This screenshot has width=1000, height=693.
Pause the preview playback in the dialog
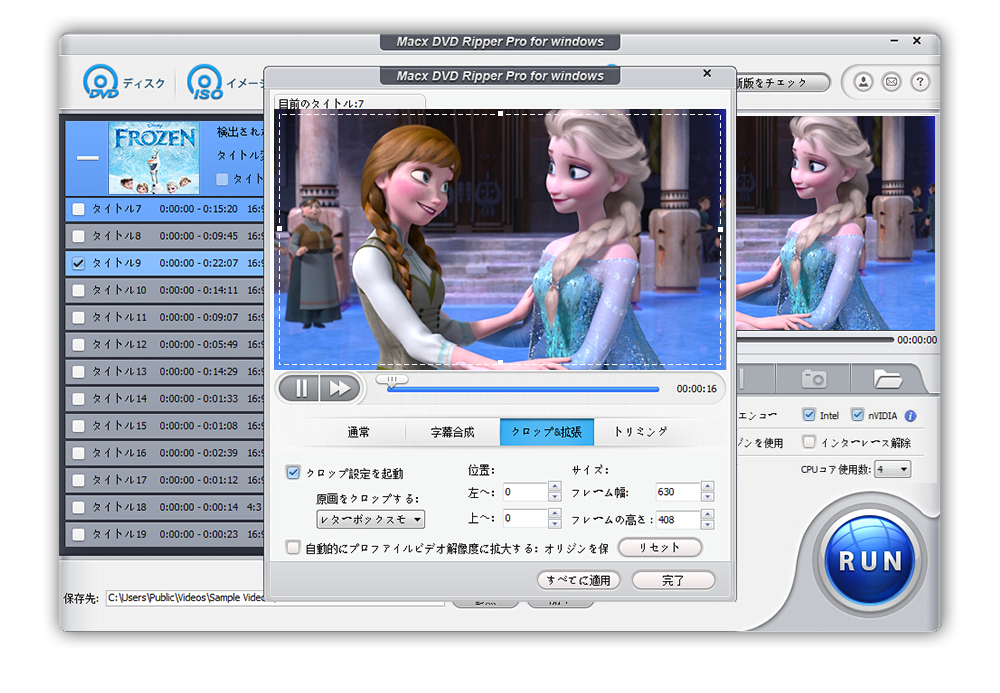click(x=301, y=388)
